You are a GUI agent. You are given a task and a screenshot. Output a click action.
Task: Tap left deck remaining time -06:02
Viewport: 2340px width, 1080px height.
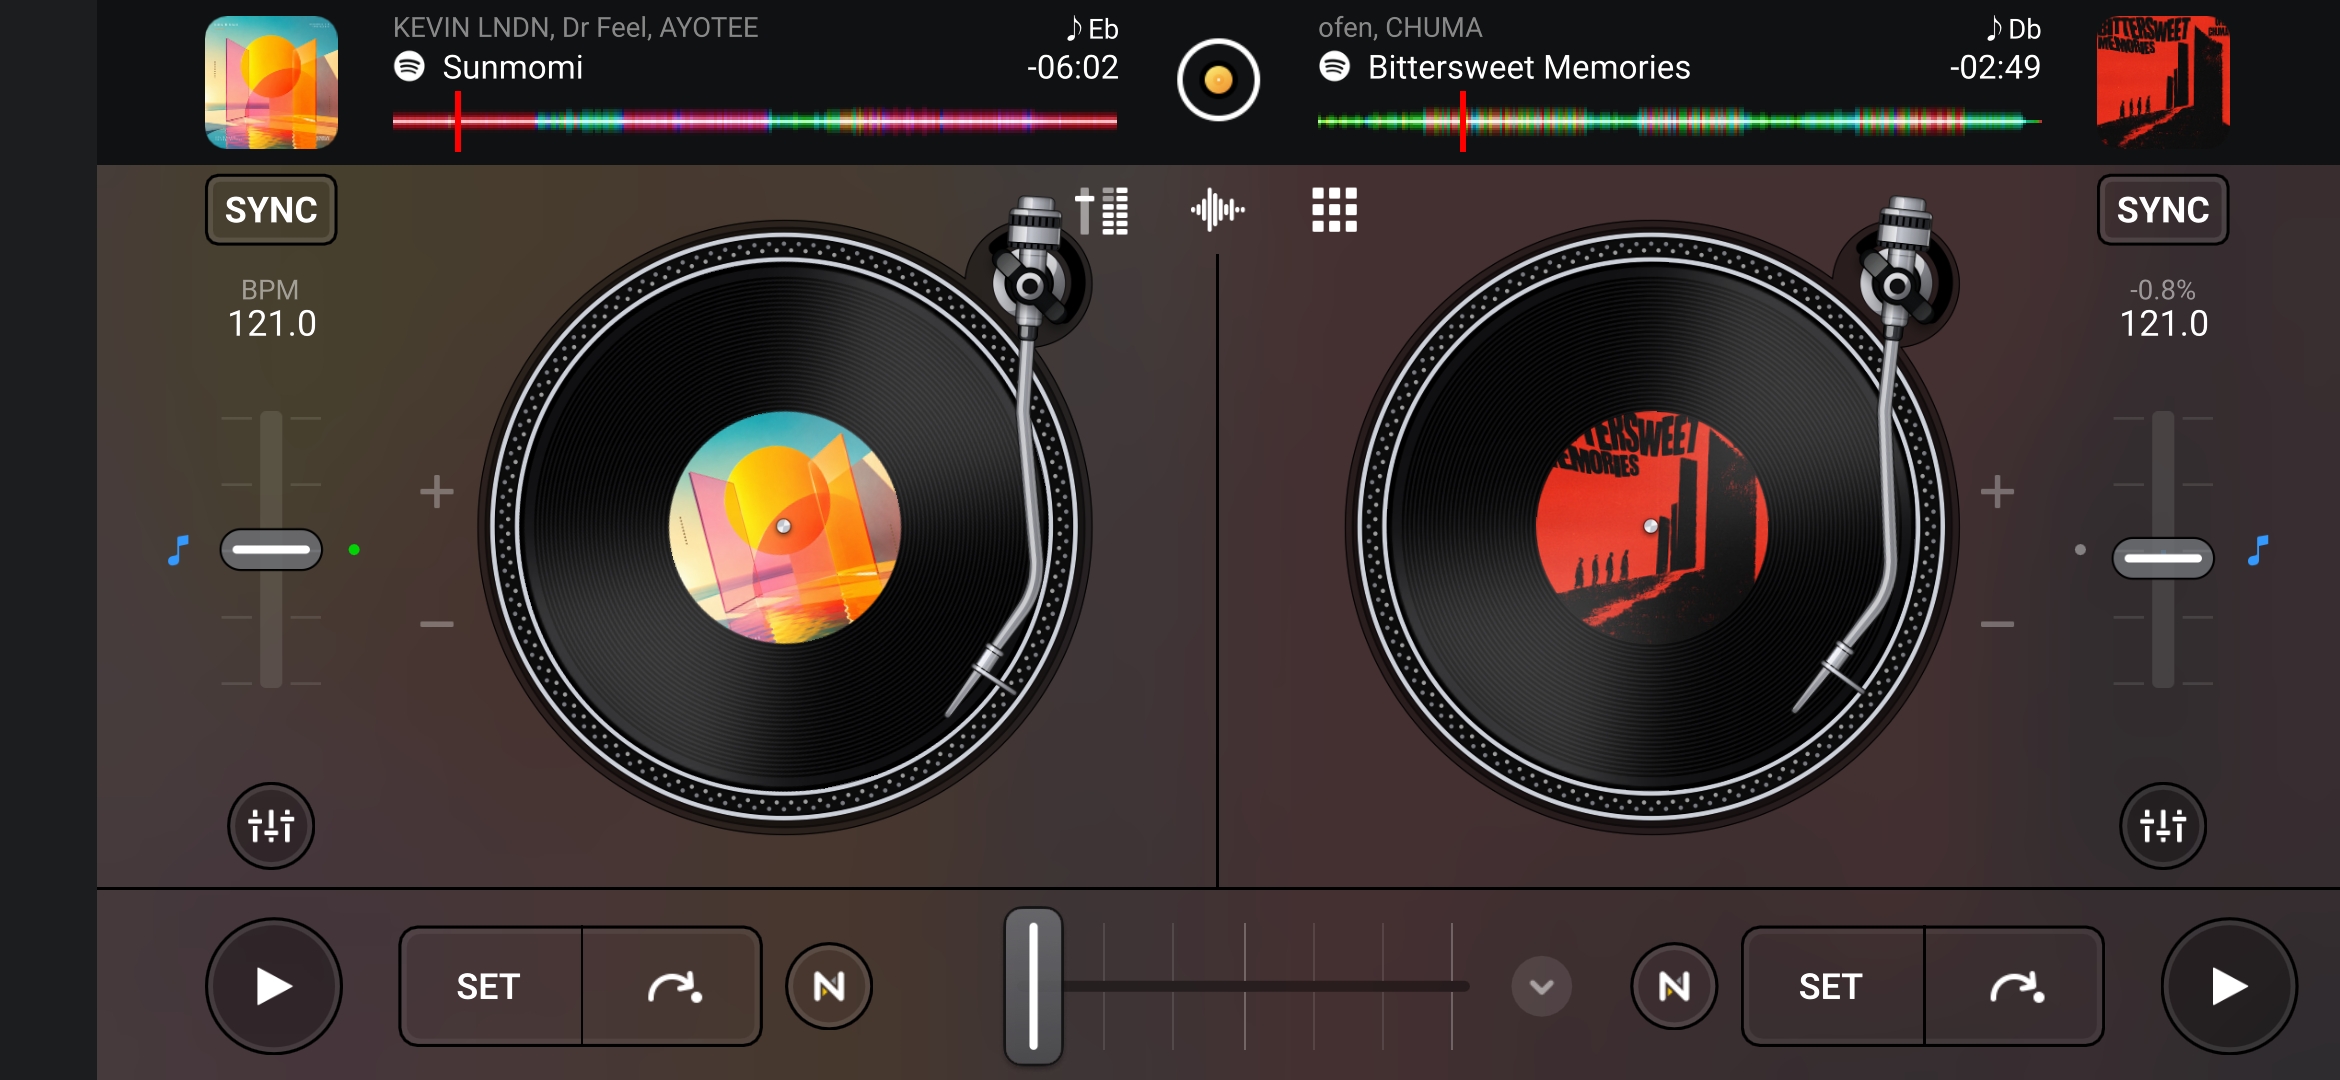point(1072,68)
